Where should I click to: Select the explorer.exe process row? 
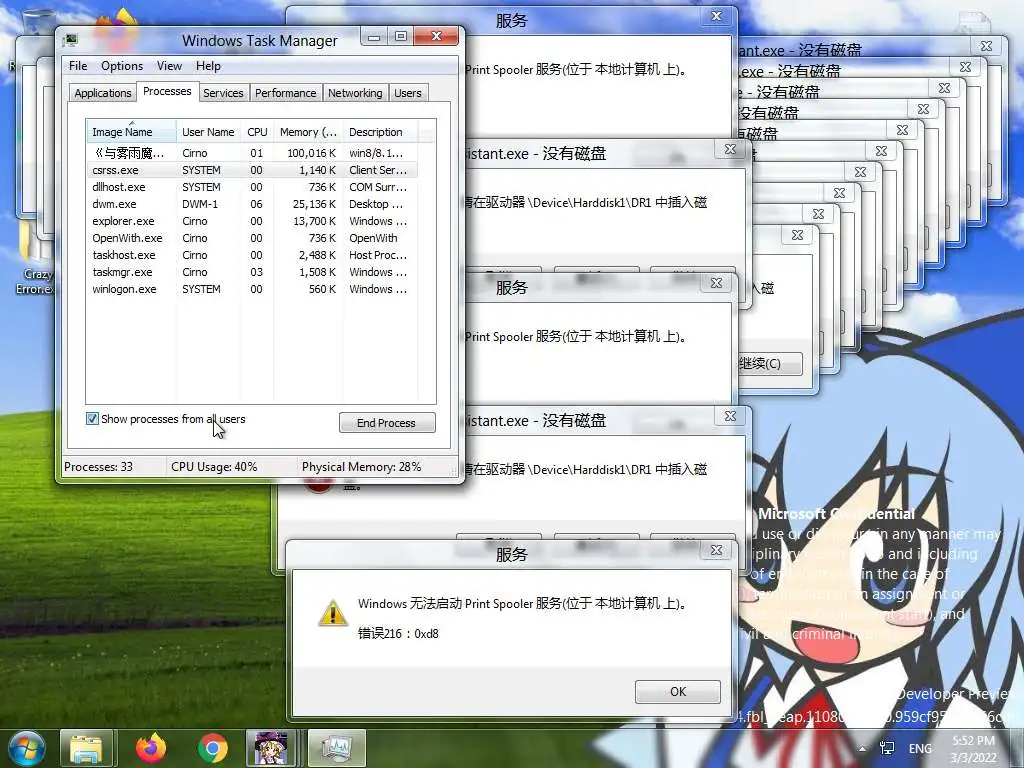click(252, 221)
